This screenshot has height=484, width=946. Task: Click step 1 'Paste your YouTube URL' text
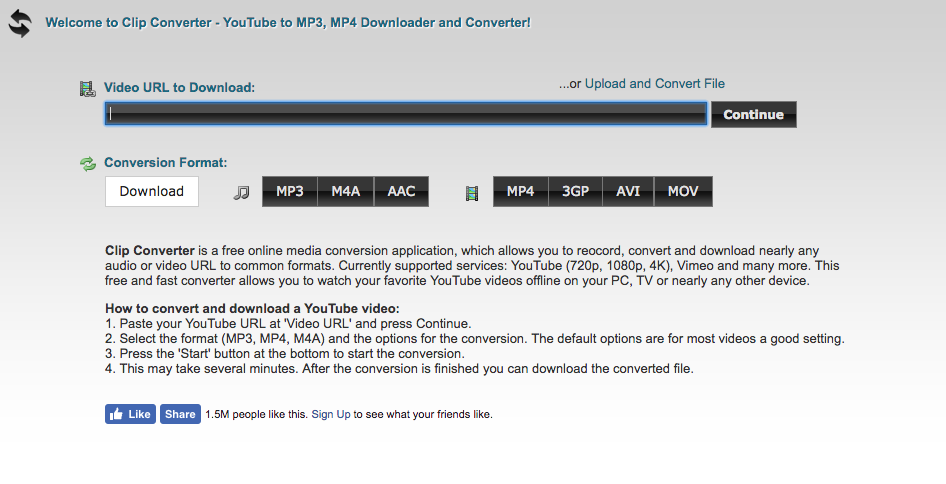288,323
